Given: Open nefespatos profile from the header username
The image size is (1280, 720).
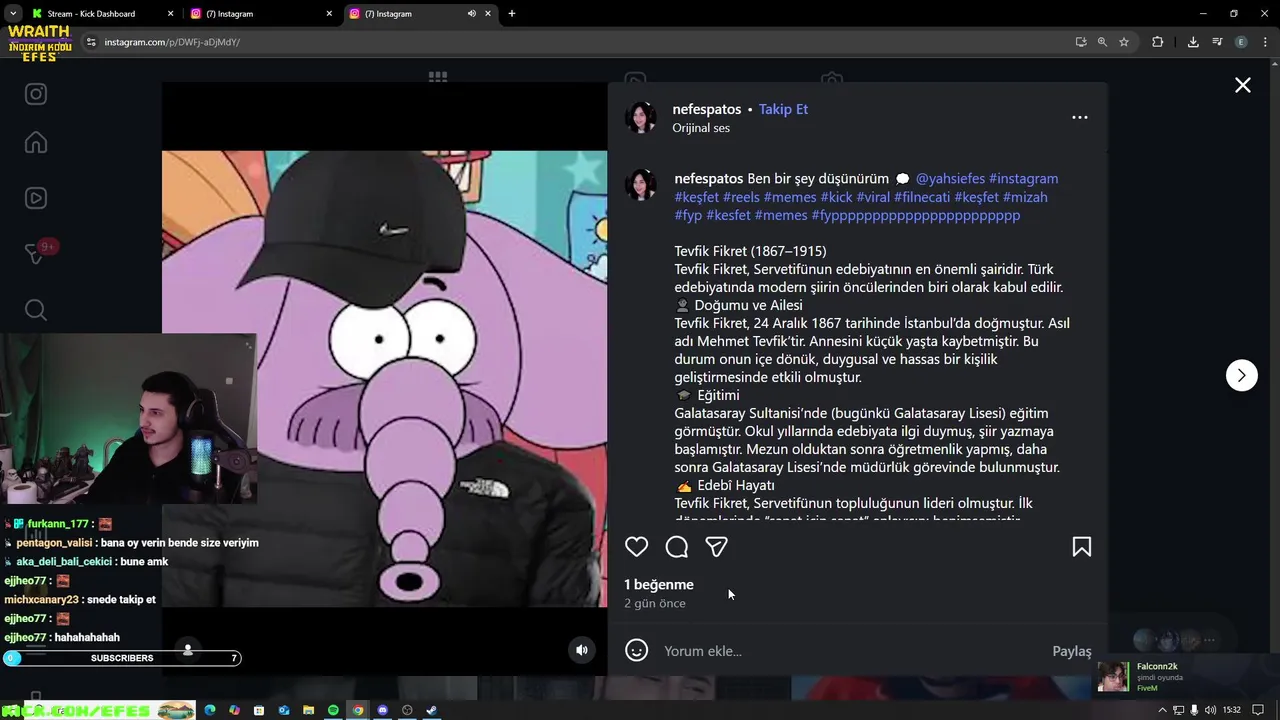Looking at the screenshot, I should [707, 109].
